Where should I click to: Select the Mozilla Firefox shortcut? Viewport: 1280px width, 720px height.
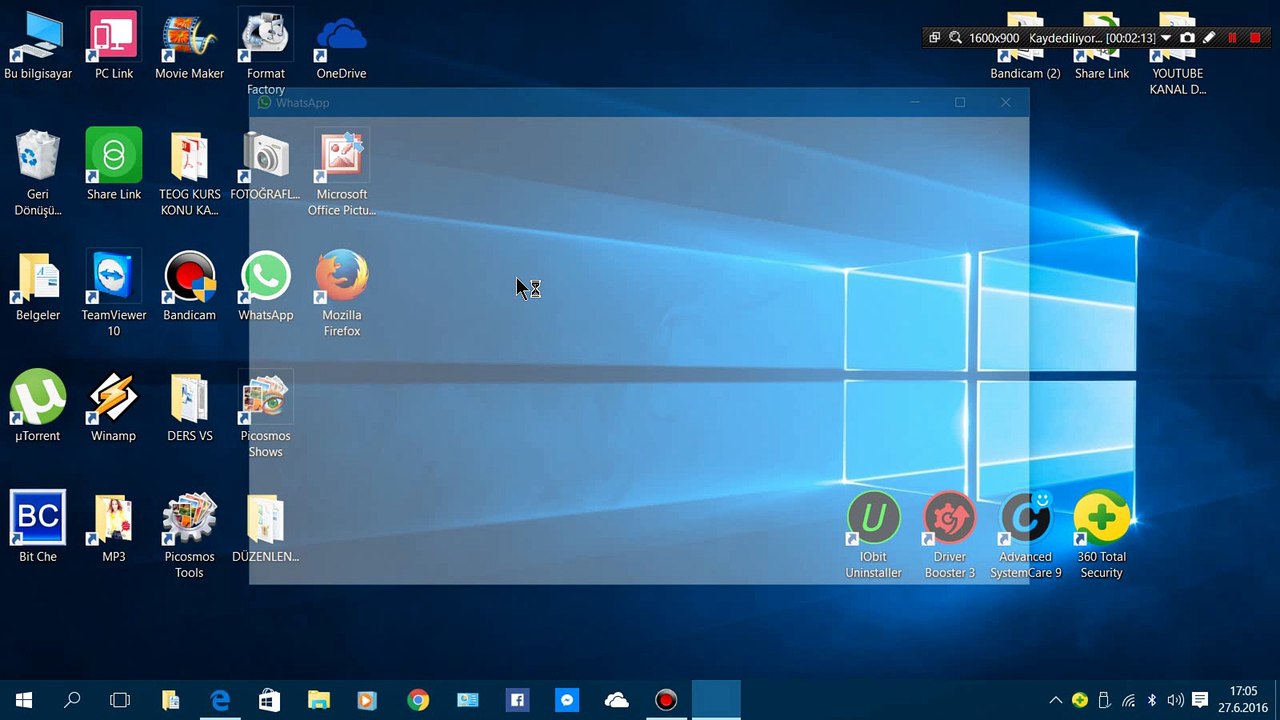341,294
